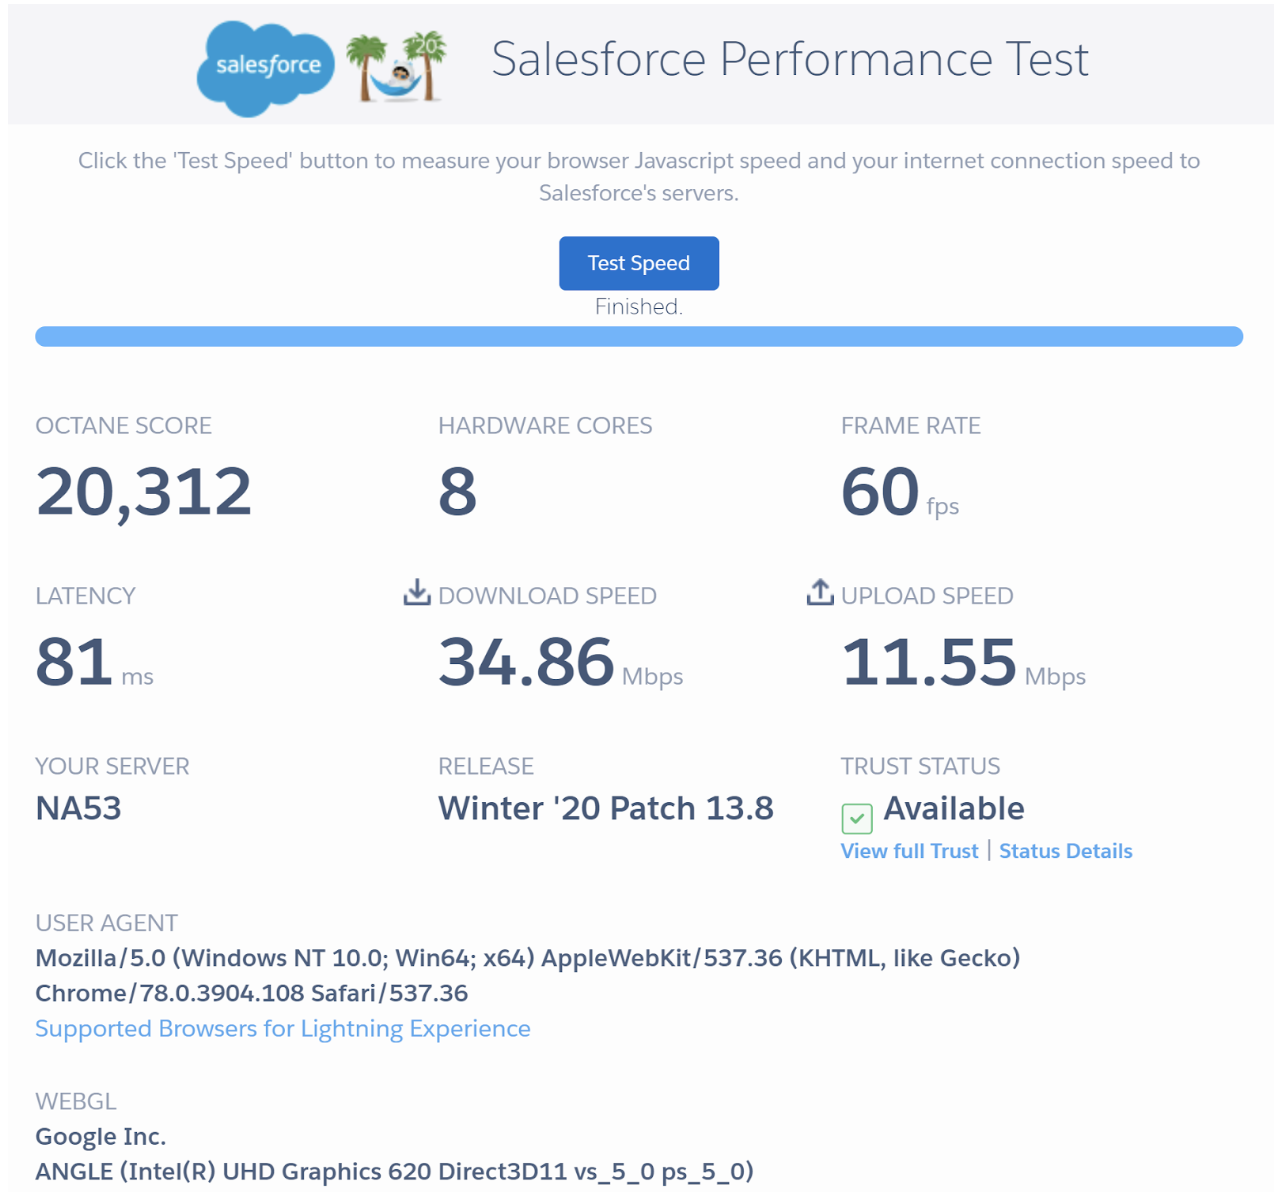Click the RELEASE label

click(x=486, y=767)
